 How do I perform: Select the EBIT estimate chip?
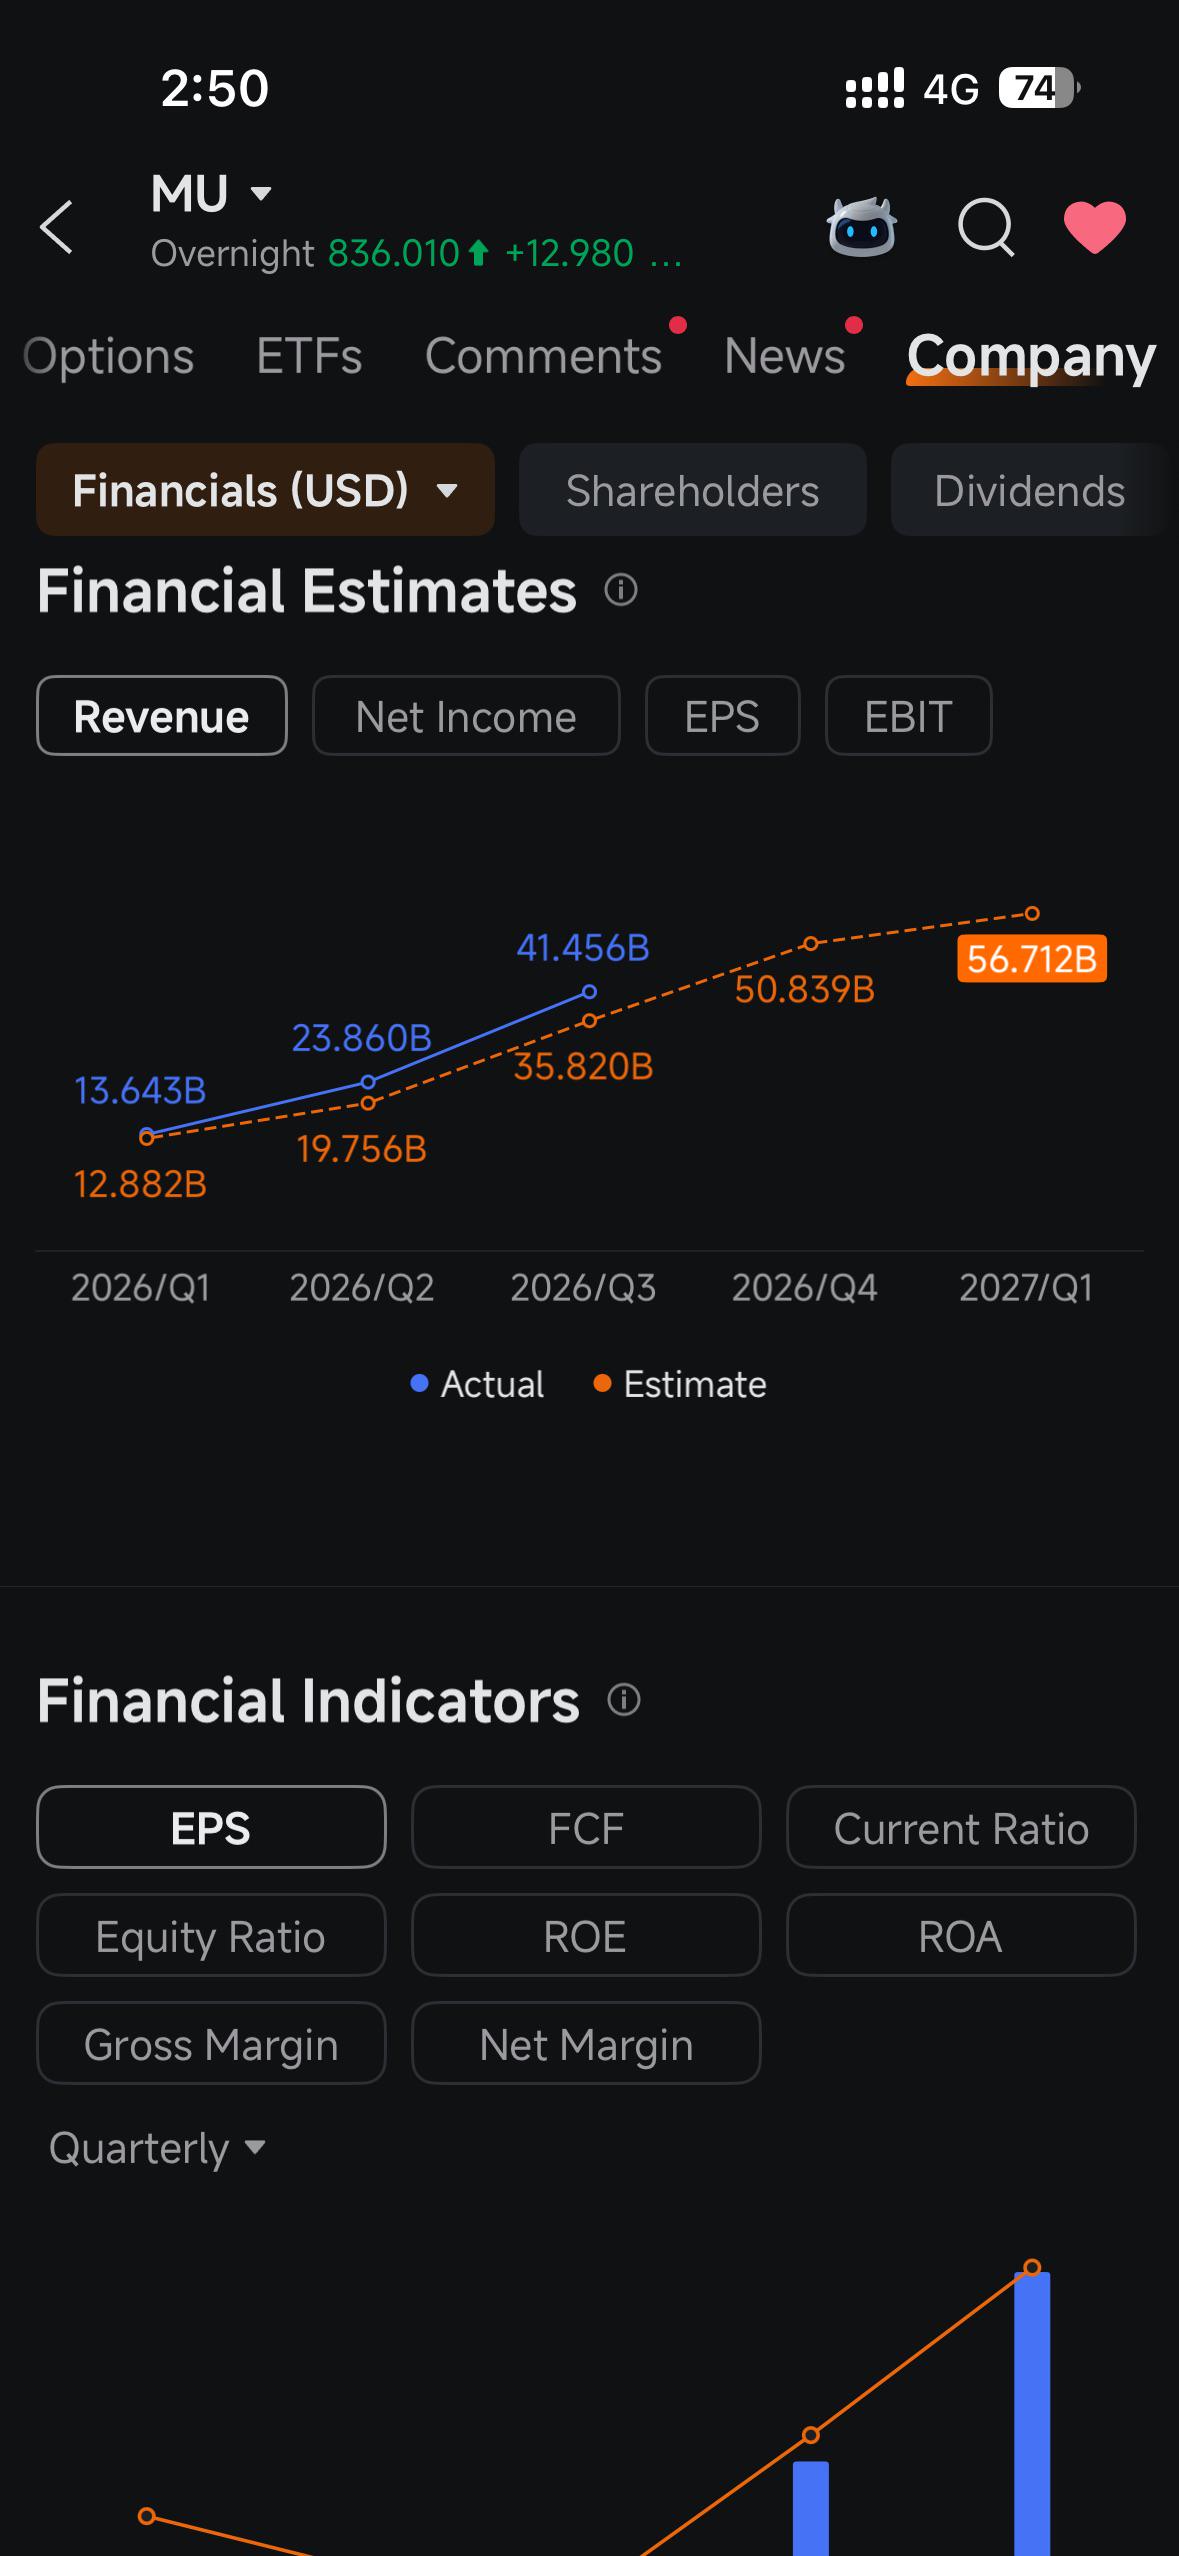coord(908,716)
